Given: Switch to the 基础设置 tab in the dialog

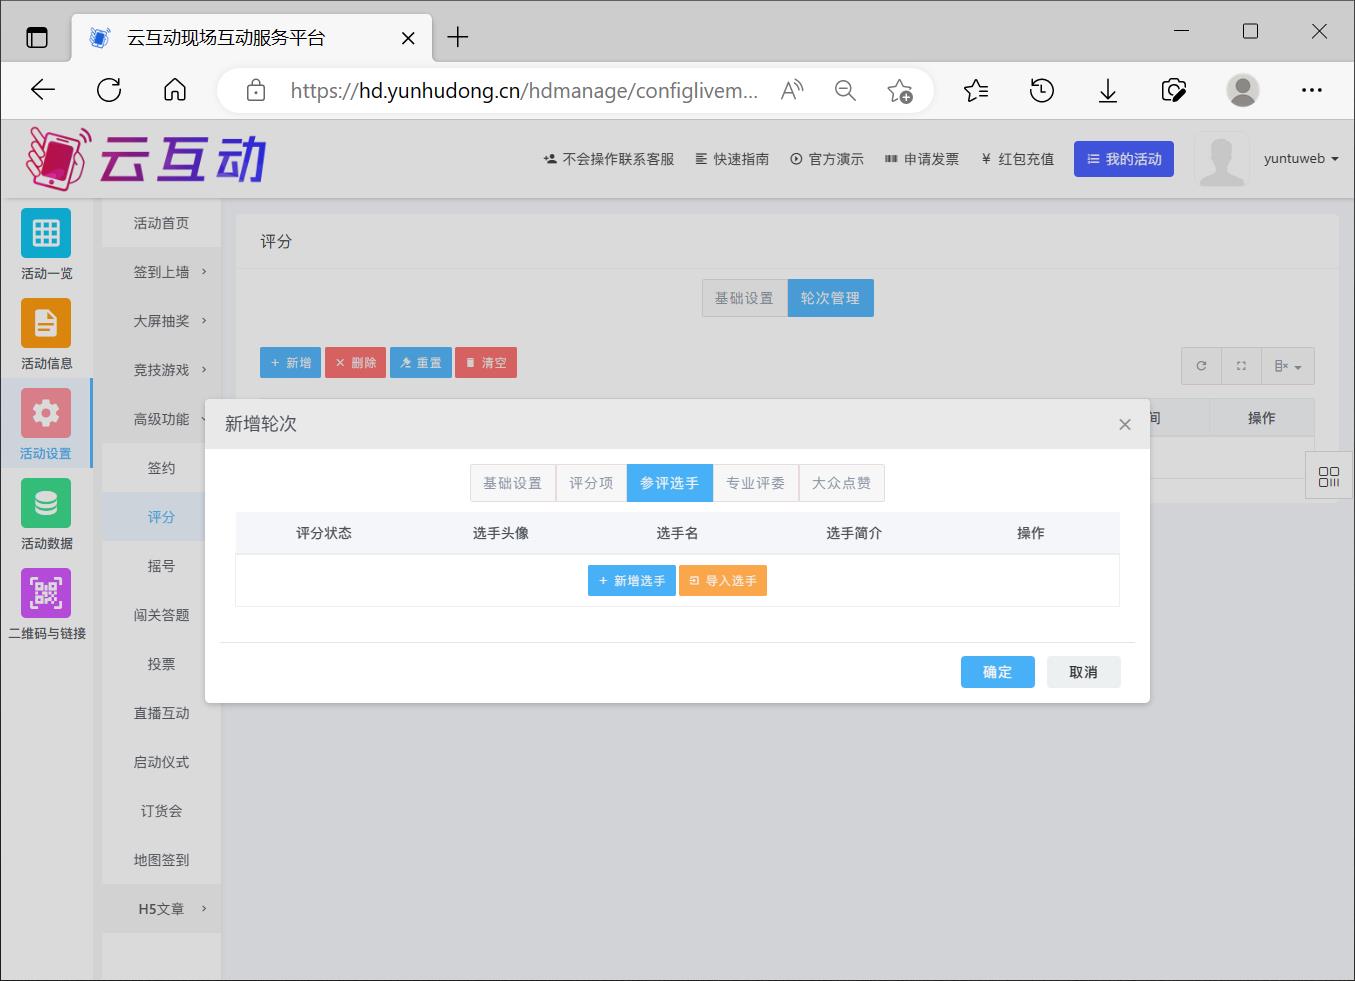Looking at the screenshot, I should 512,483.
